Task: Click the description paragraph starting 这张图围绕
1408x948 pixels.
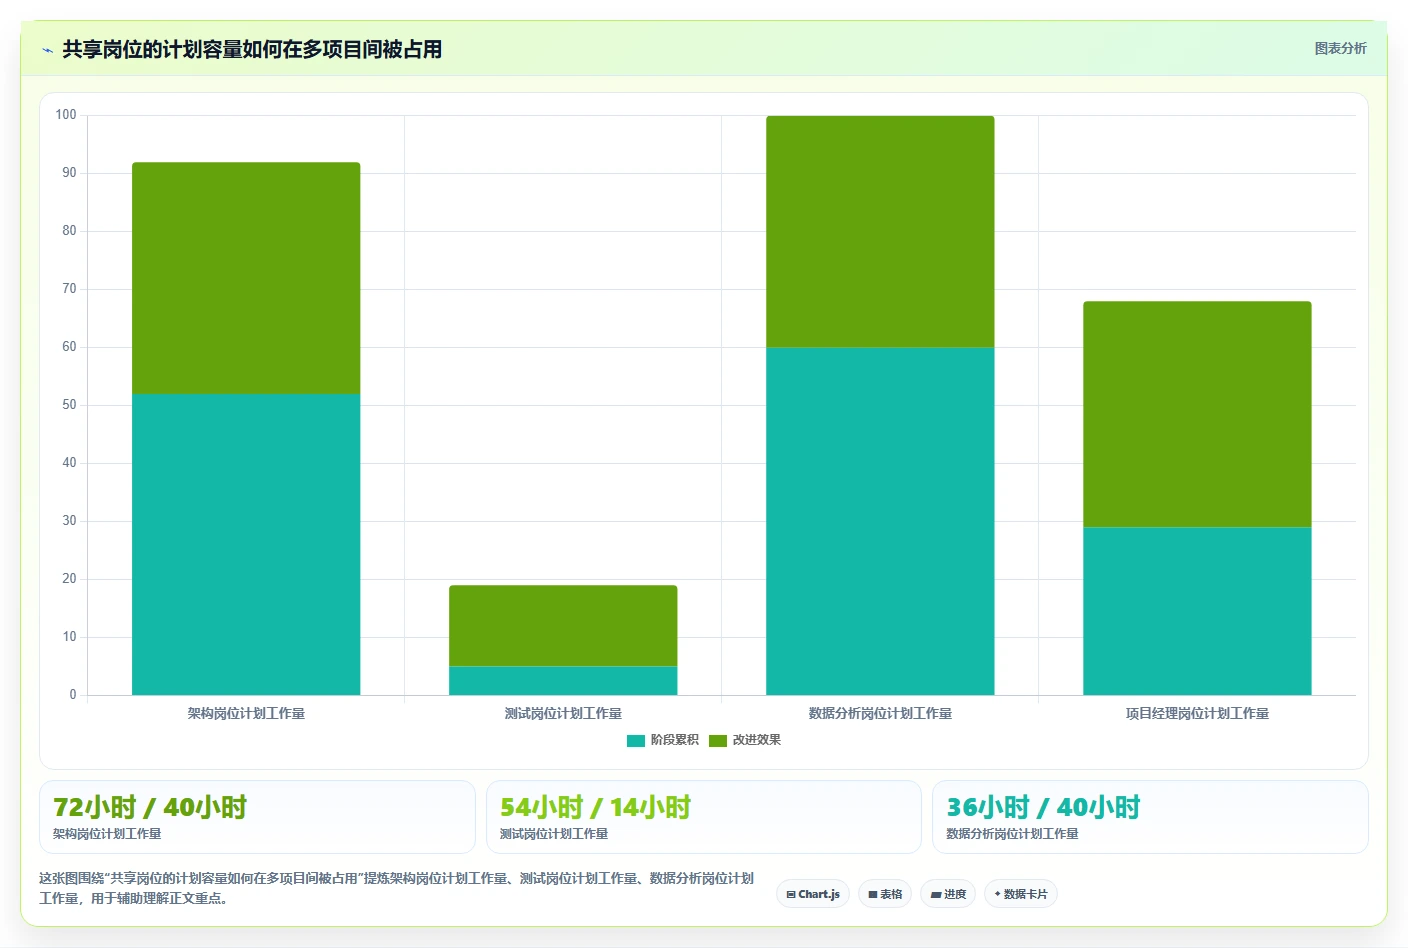Action: 397,888
